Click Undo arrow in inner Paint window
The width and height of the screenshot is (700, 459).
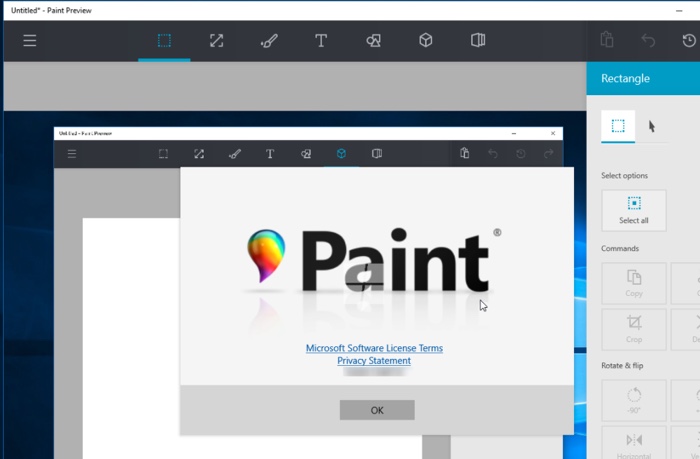click(493, 154)
